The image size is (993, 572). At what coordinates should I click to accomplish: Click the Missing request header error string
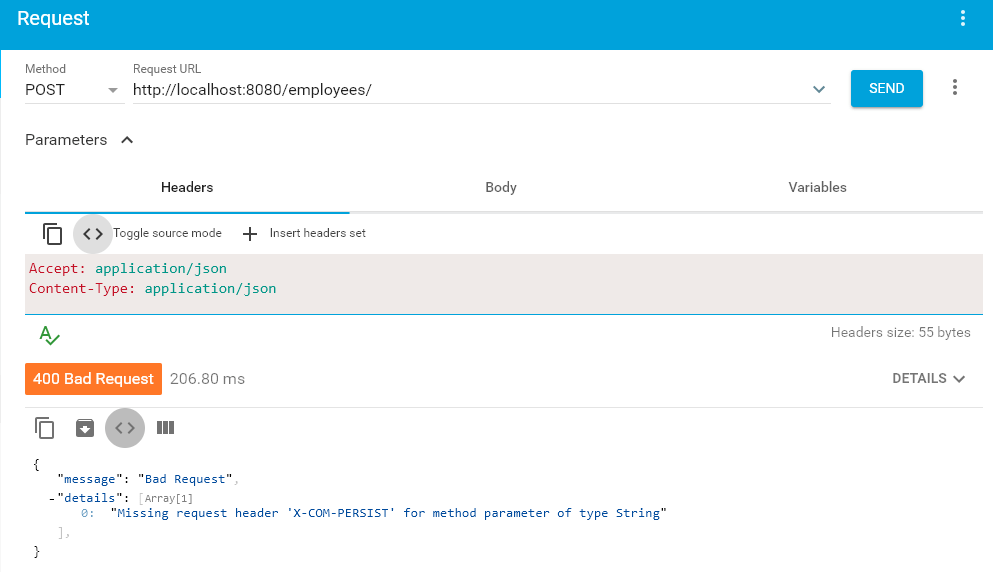tap(389, 513)
